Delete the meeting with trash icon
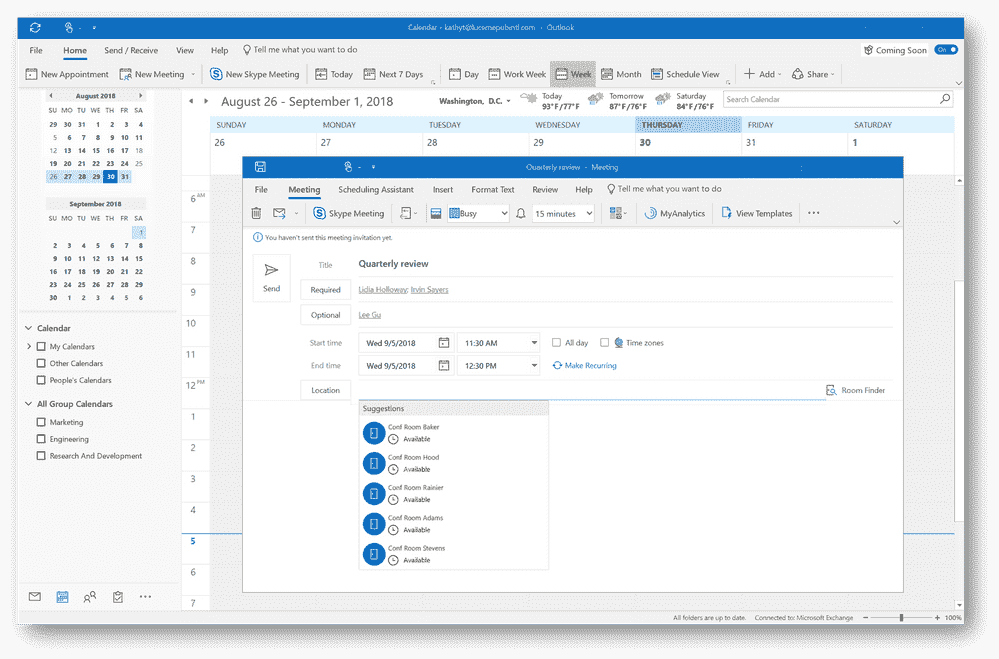This screenshot has height=659, width=999. pyautogui.click(x=256, y=214)
